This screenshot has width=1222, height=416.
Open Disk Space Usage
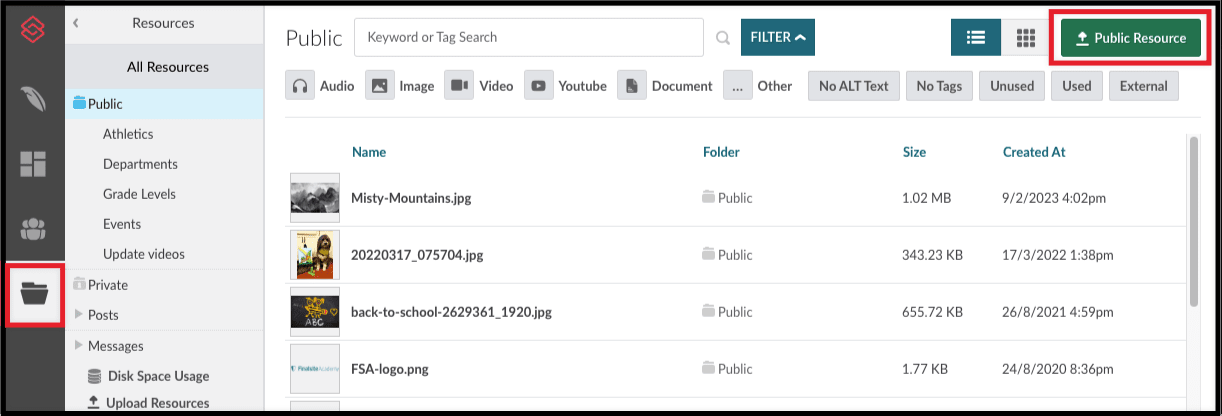pyautogui.click(x=149, y=376)
